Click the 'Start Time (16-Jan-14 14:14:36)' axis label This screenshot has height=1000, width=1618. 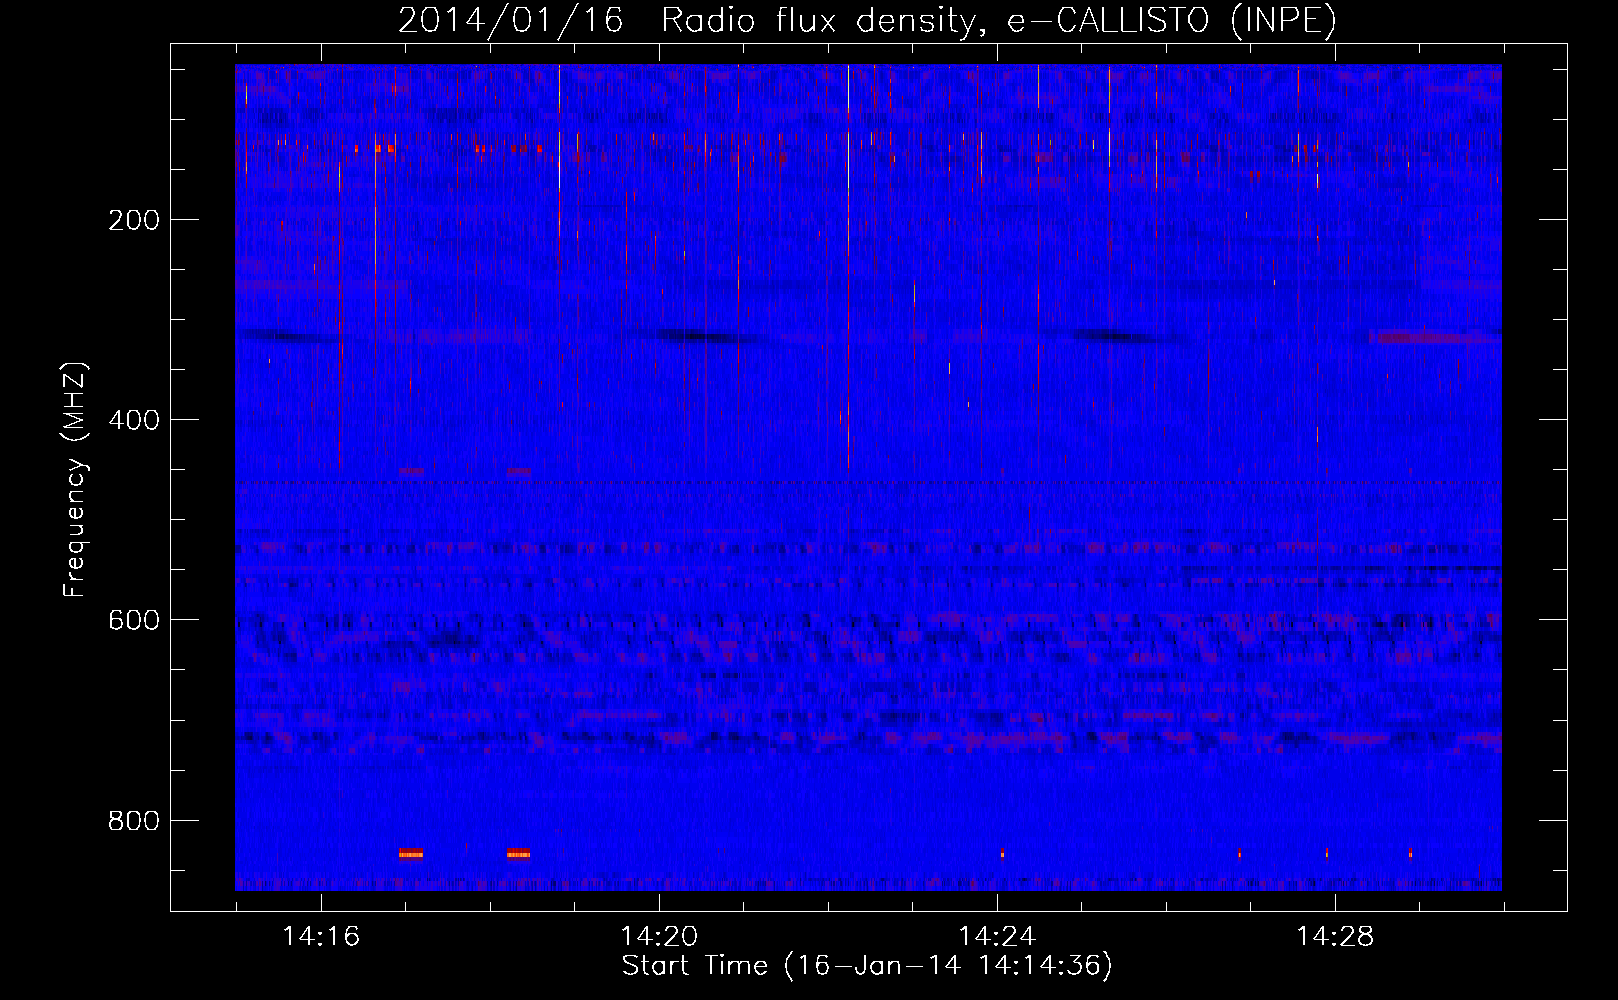click(x=867, y=966)
